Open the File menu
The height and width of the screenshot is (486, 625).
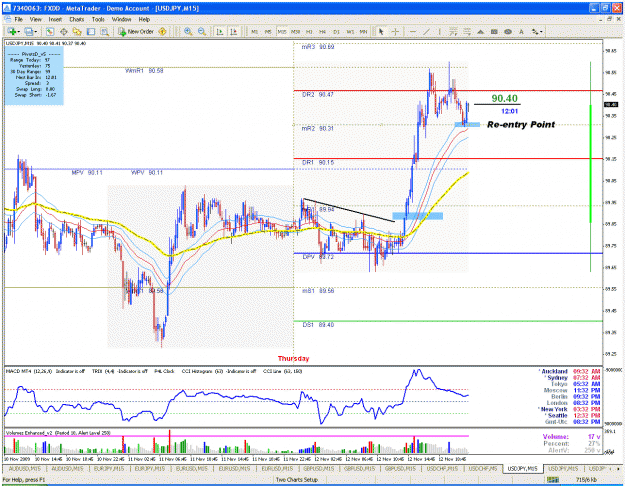click(19, 19)
